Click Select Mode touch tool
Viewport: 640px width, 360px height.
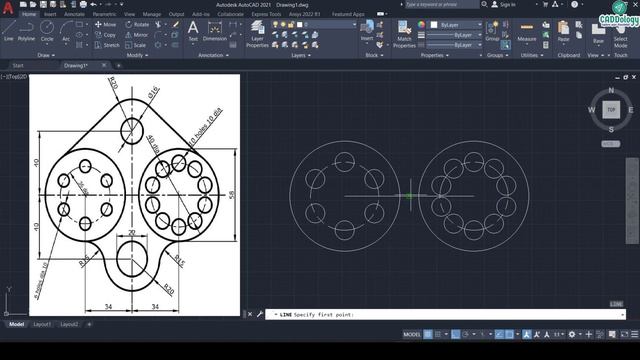coord(620,36)
